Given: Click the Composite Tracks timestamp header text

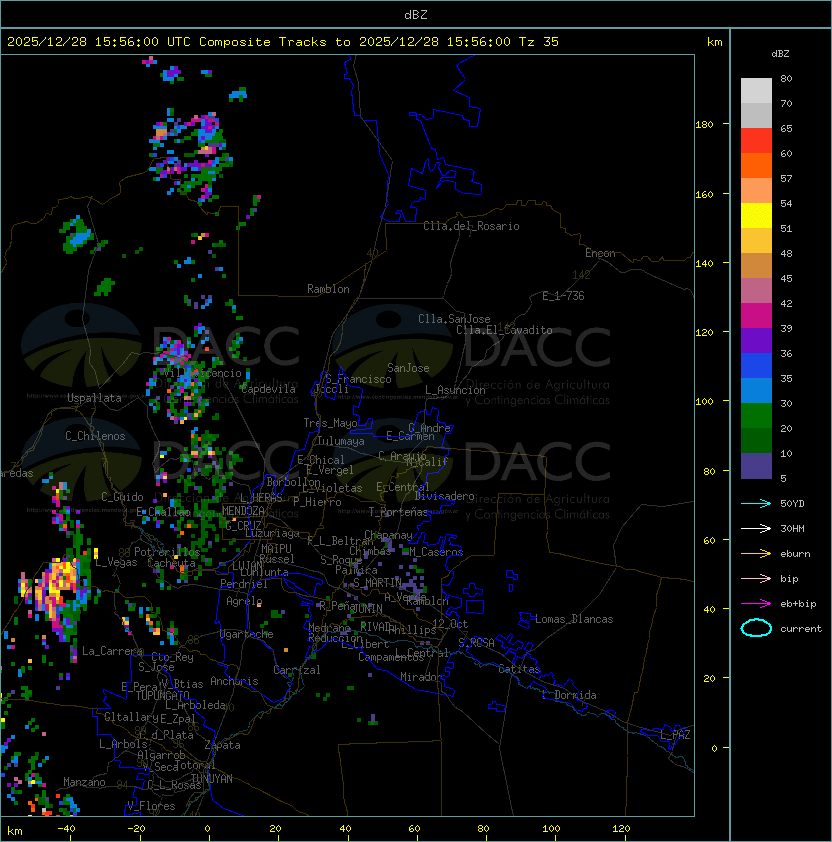Looking at the screenshot, I should click(x=283, y=42).
